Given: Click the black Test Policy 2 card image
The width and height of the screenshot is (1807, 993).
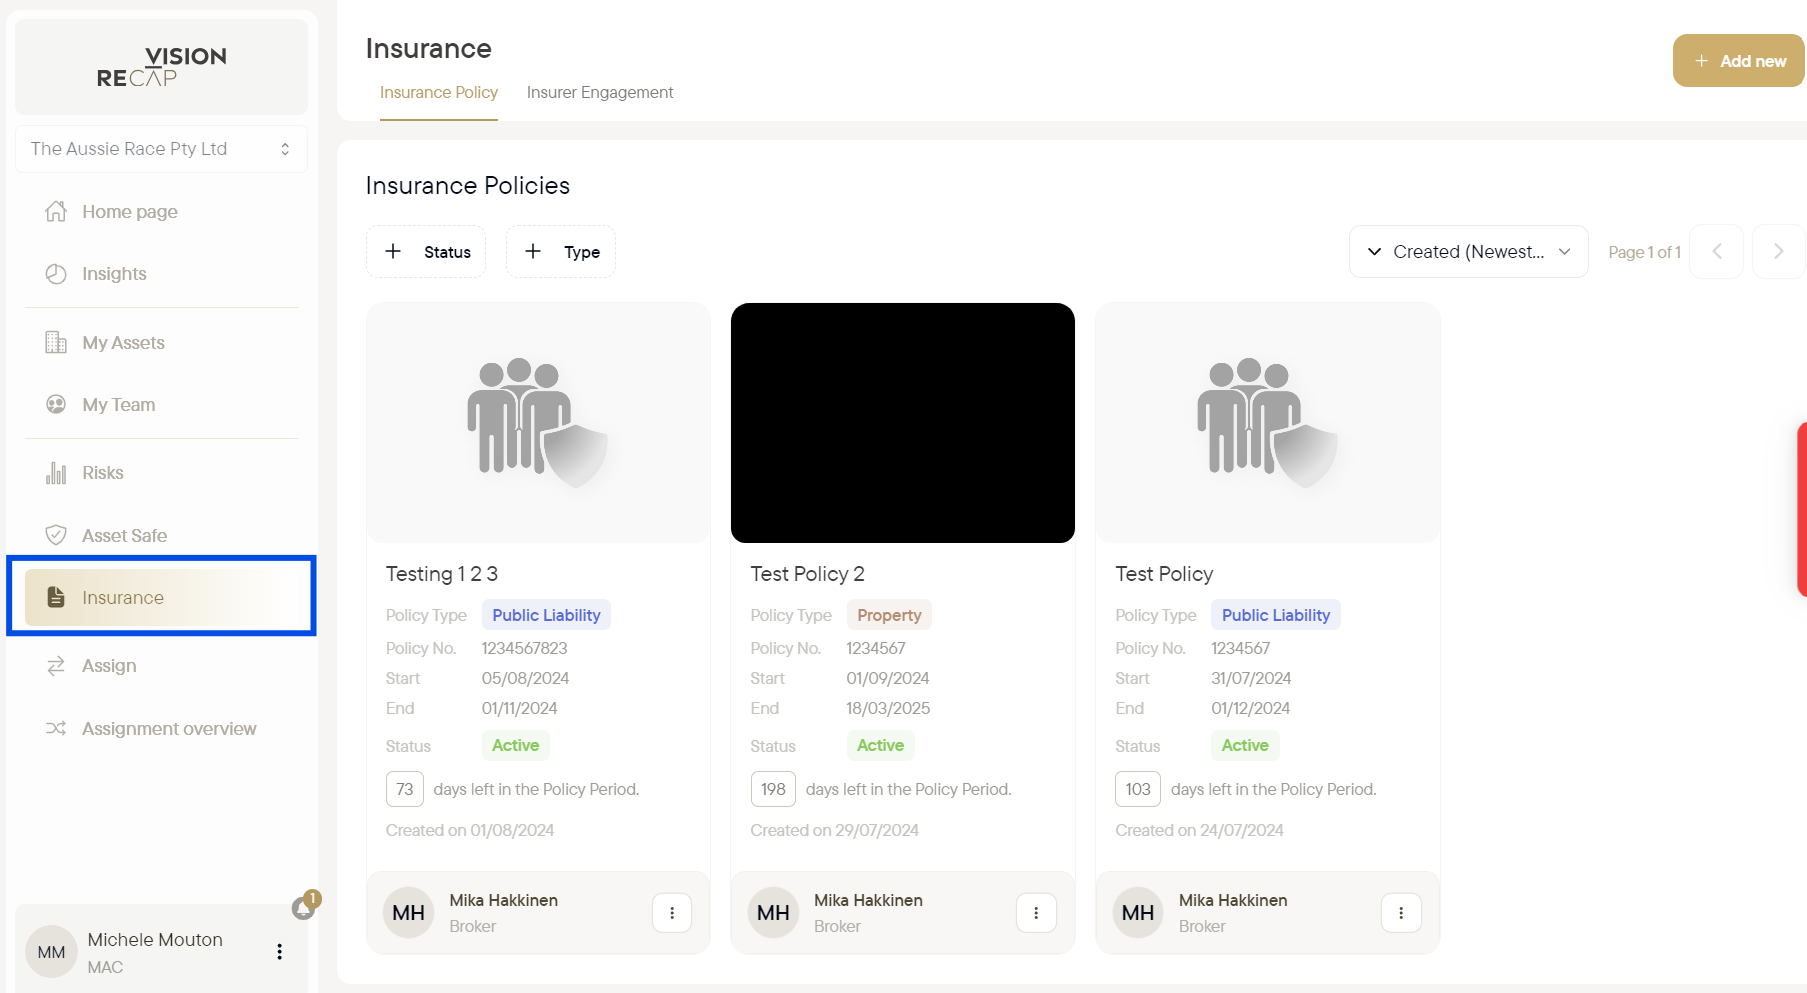Looking at the screenshot, I should pyautogui.click(x=903, y=423).
